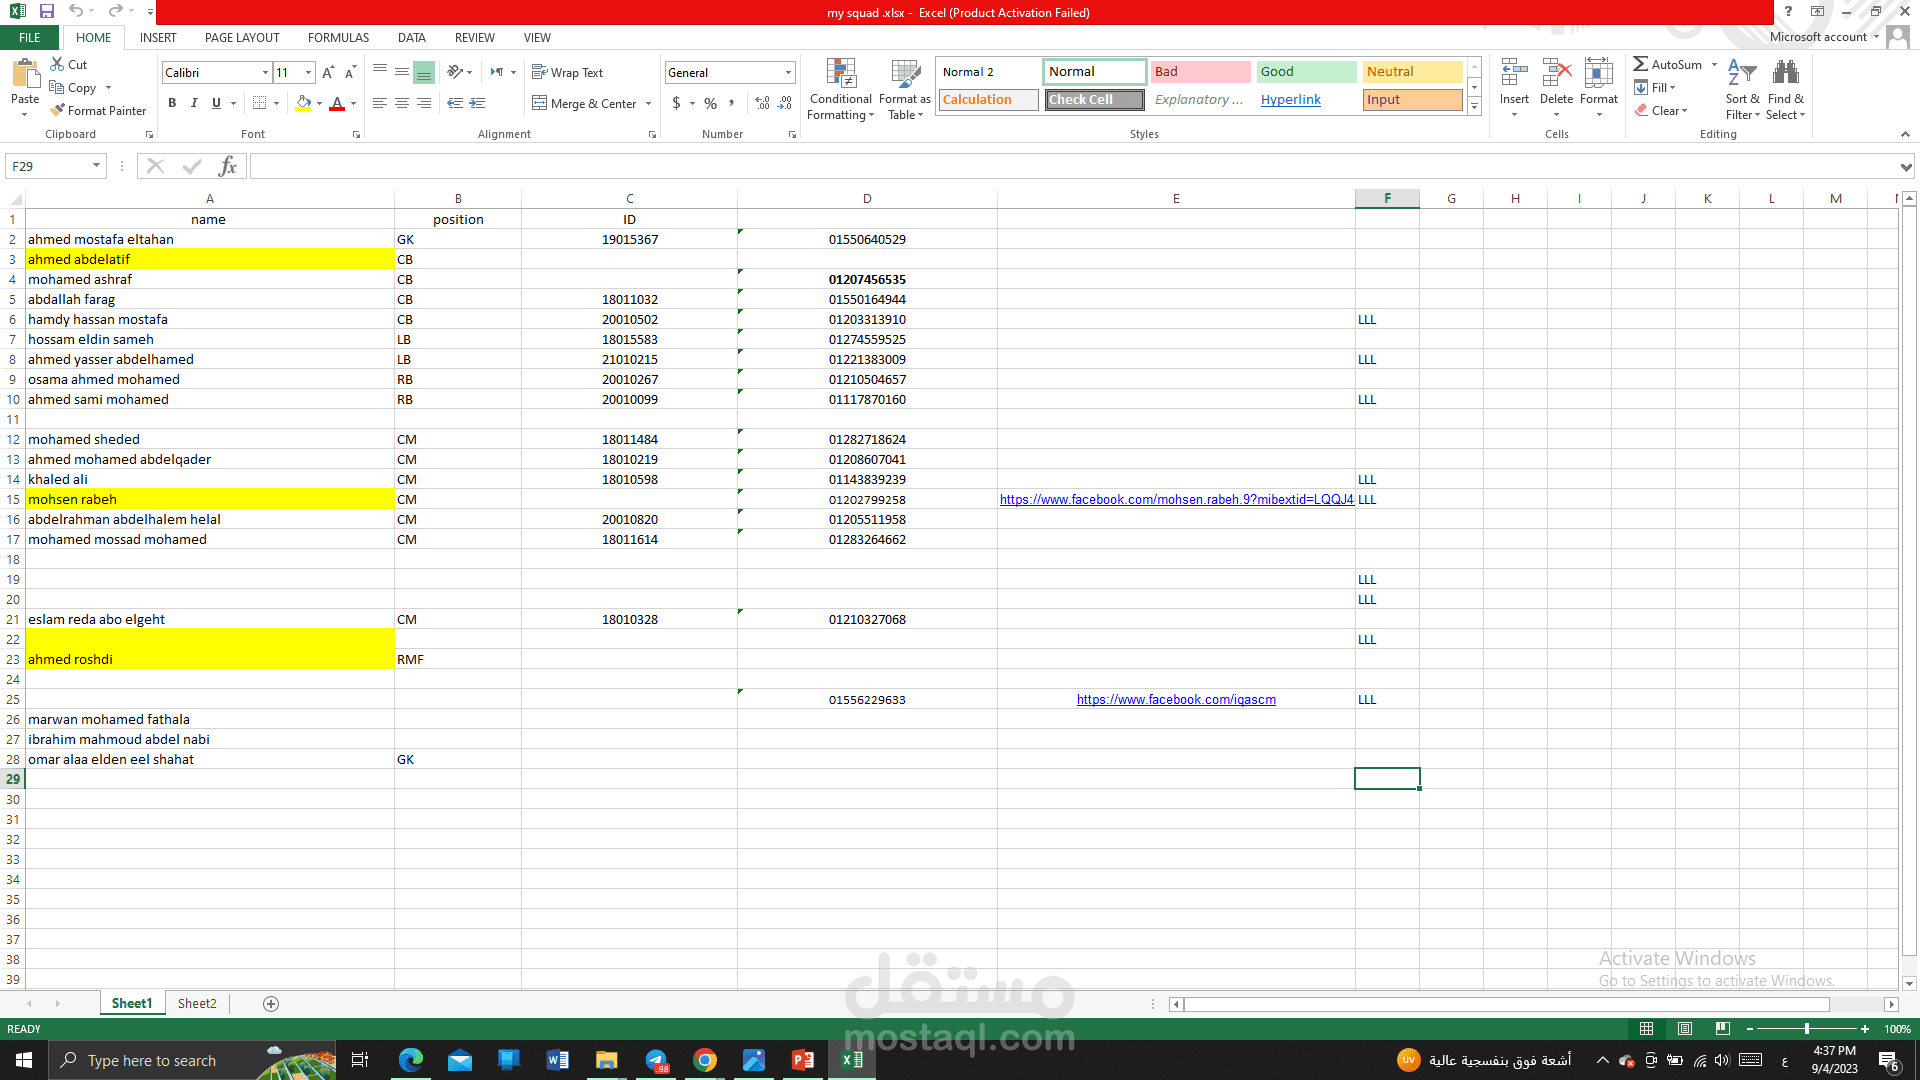Image resolution: width=1920 pixels, height=1080 pixels.
Task: Click the Percent Style icon
Action: point(710,103)
